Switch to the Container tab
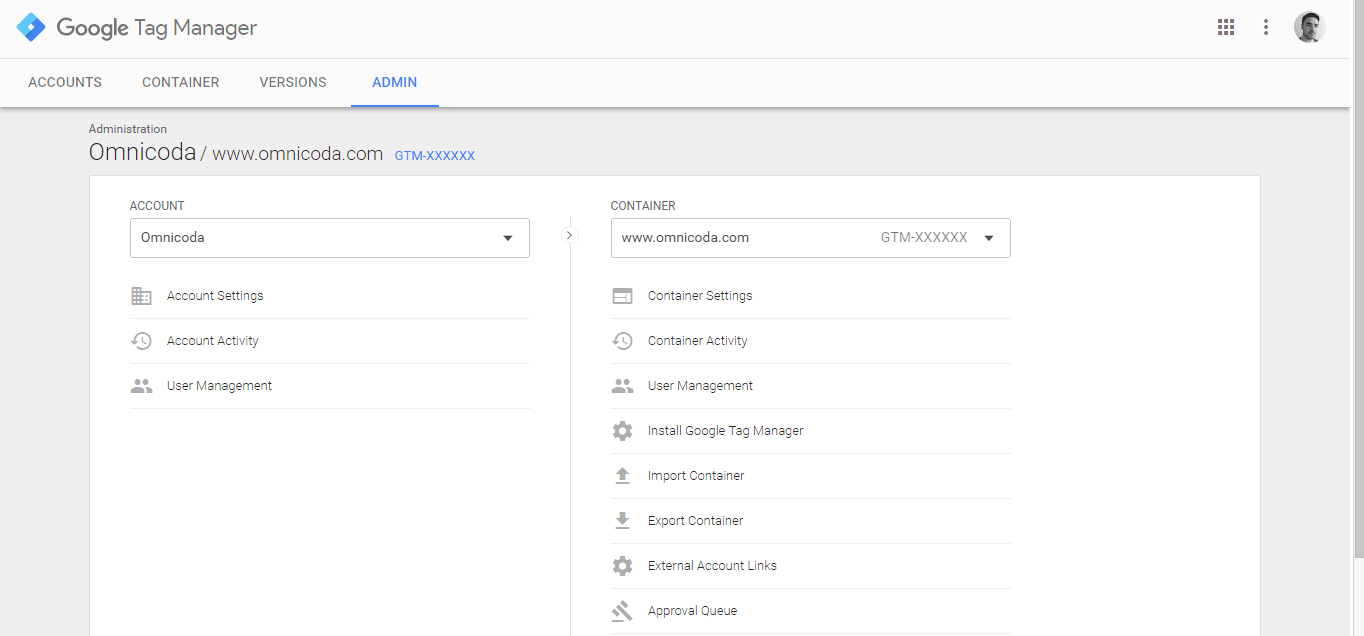1364x636 pixels. click(181, 82)
